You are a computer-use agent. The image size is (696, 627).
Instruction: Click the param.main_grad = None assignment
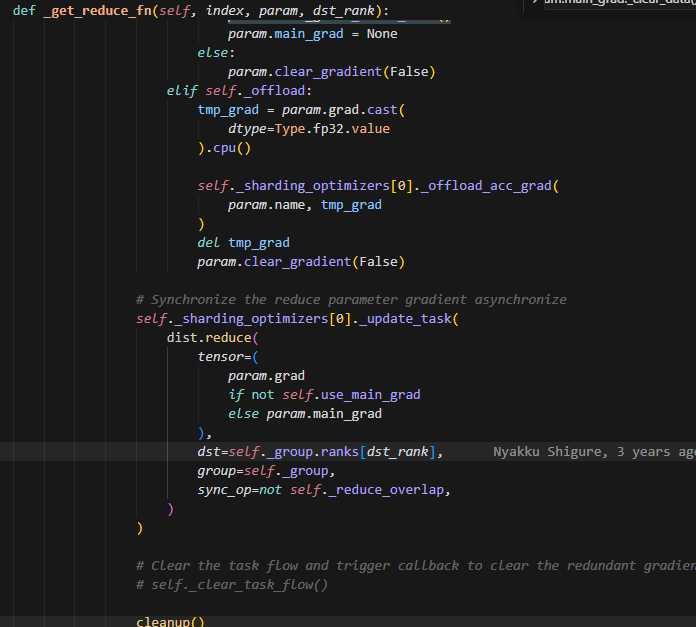(312, 34)
